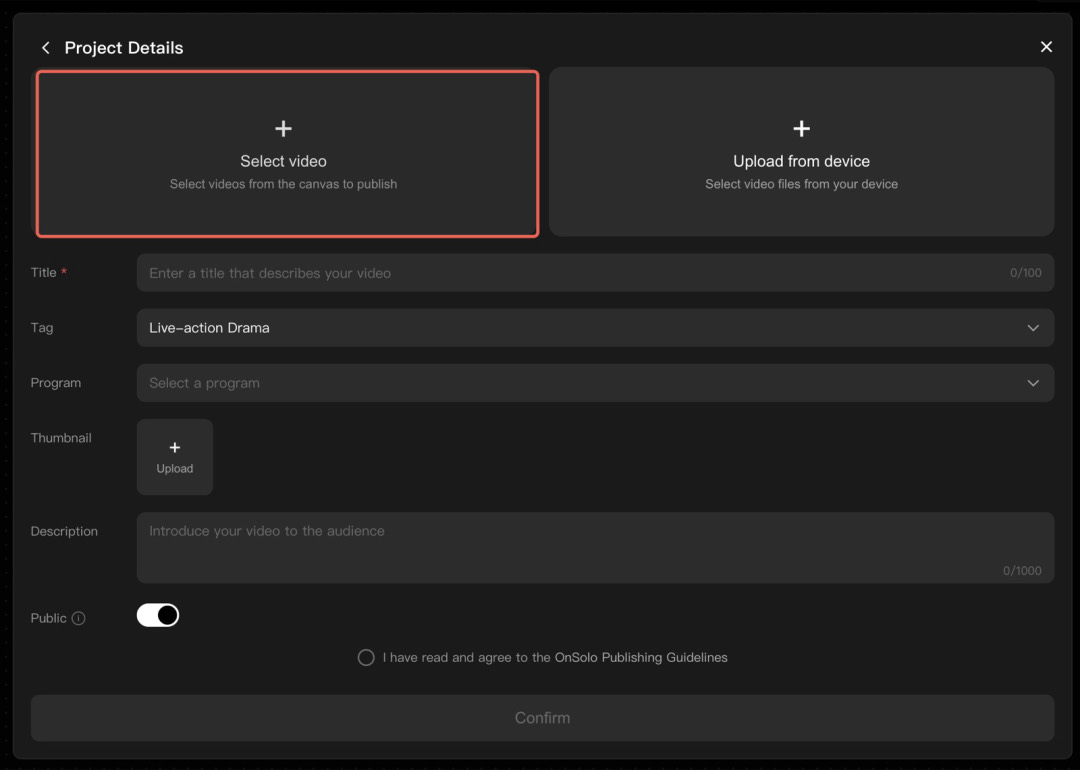Toggle the Public switch off
Viewport: 1080px width, 770px height.
click(158, 615)
